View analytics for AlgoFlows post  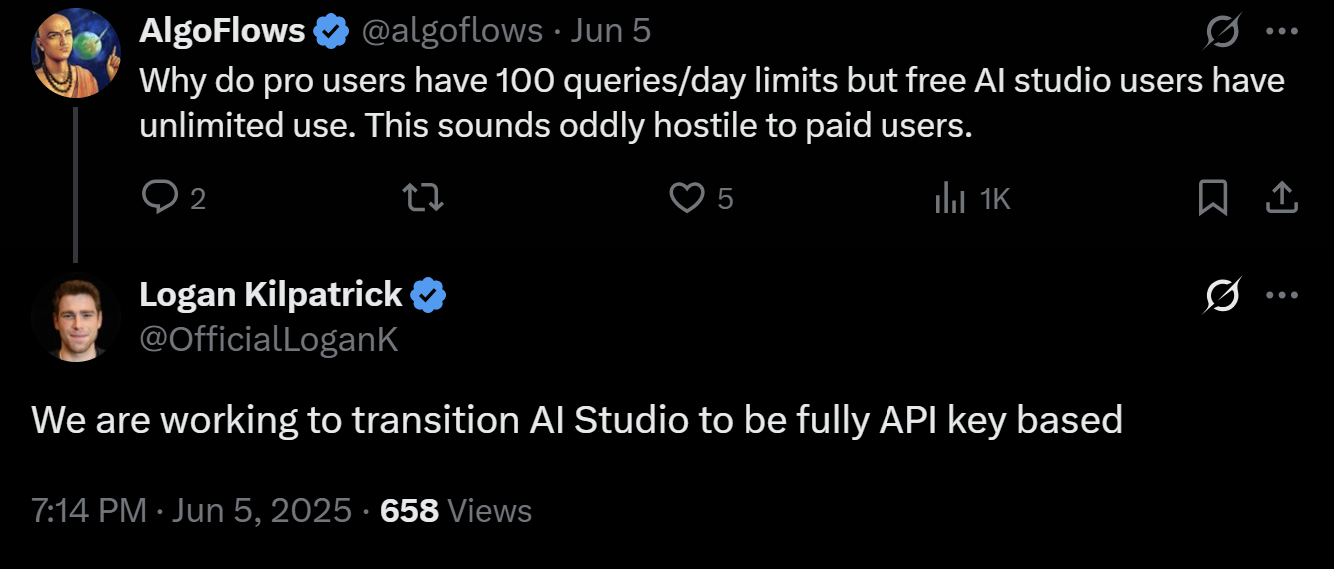(x=950, y=199)
